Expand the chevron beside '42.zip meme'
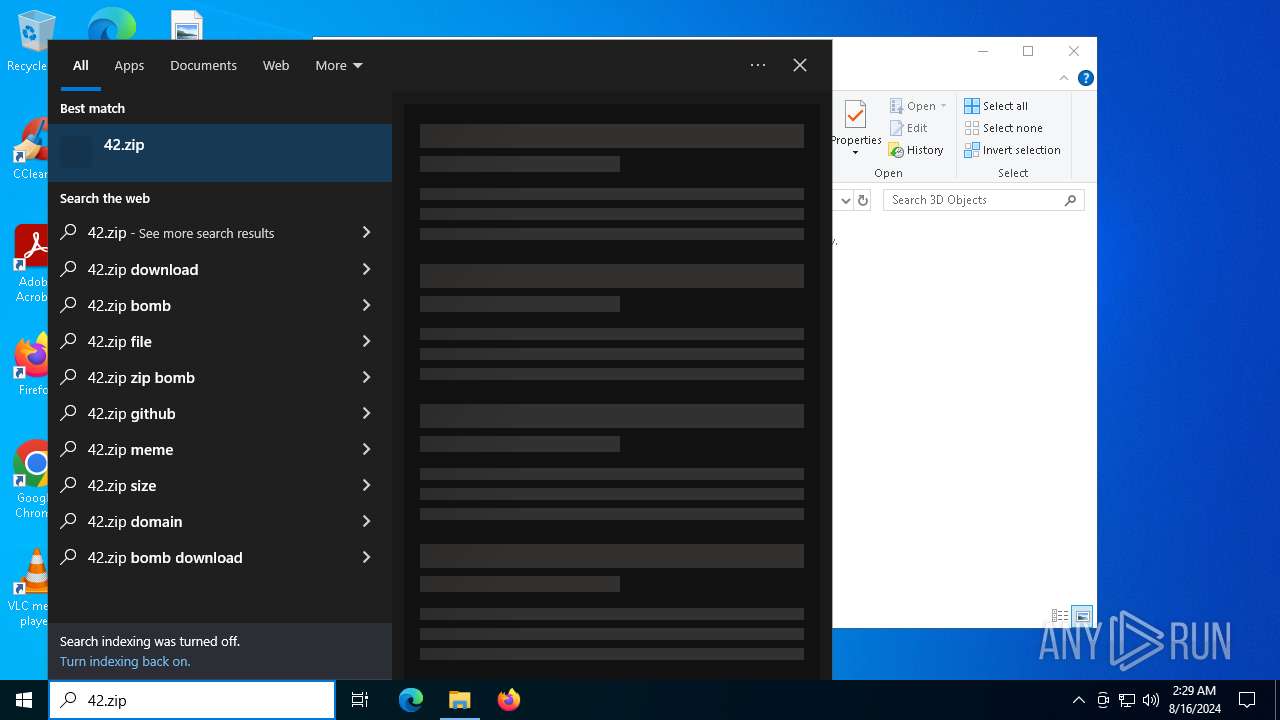This screenshot has width=1280, height=720. [x=366, y=449]
